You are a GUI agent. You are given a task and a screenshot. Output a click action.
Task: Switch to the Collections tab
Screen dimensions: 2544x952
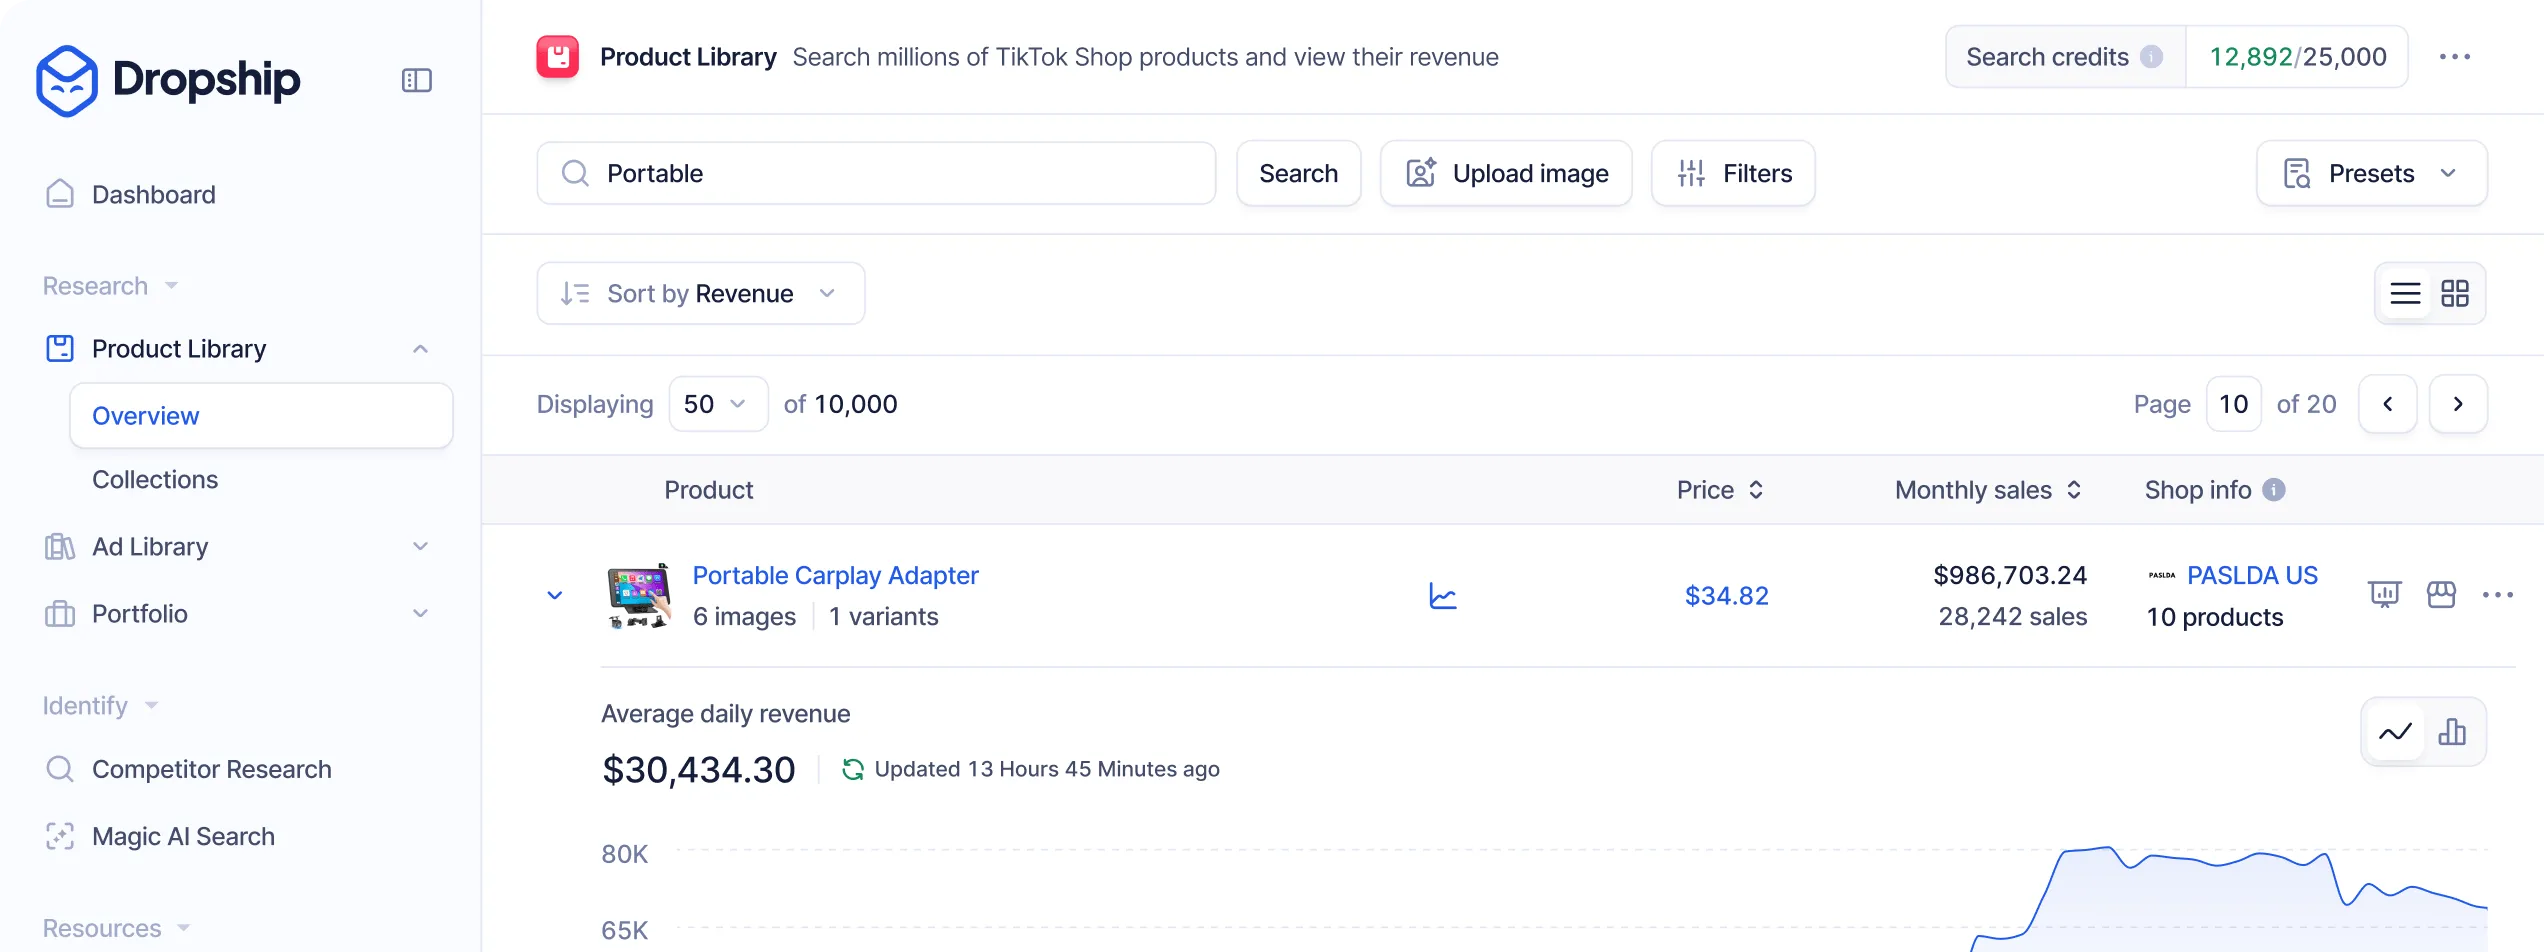(x=155, y=479)
